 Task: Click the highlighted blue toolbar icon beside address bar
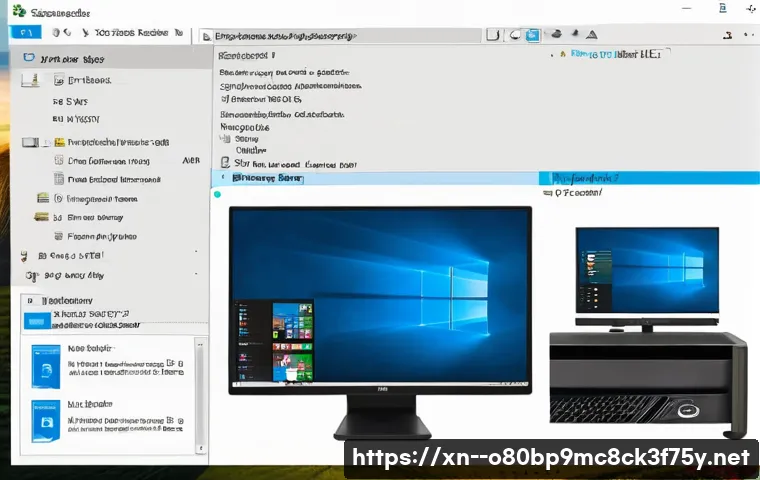(x=533, y=35)
